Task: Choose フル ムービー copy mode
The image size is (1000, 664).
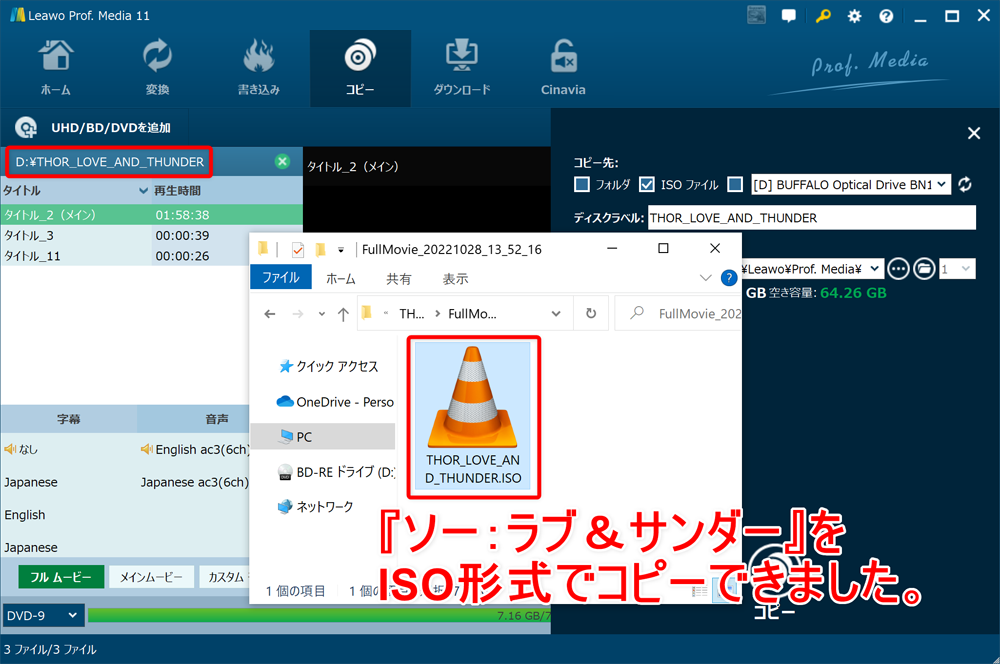Action: (61, 577)
